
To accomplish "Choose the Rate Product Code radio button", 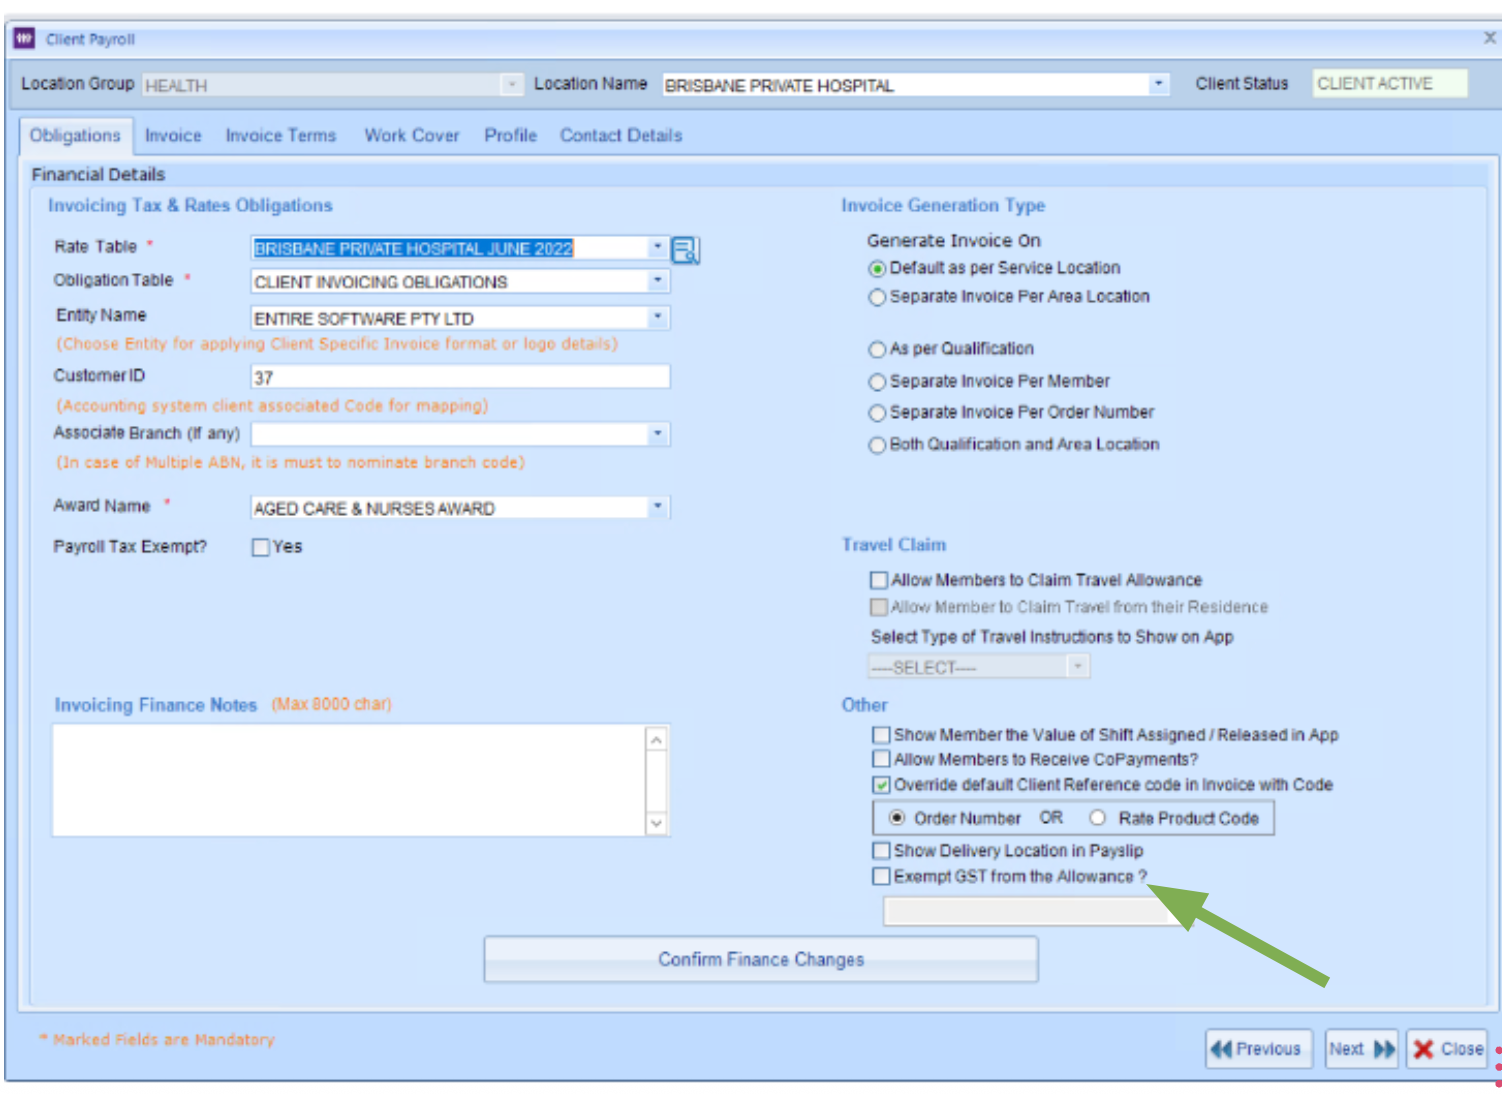I will coord(1099,817).
